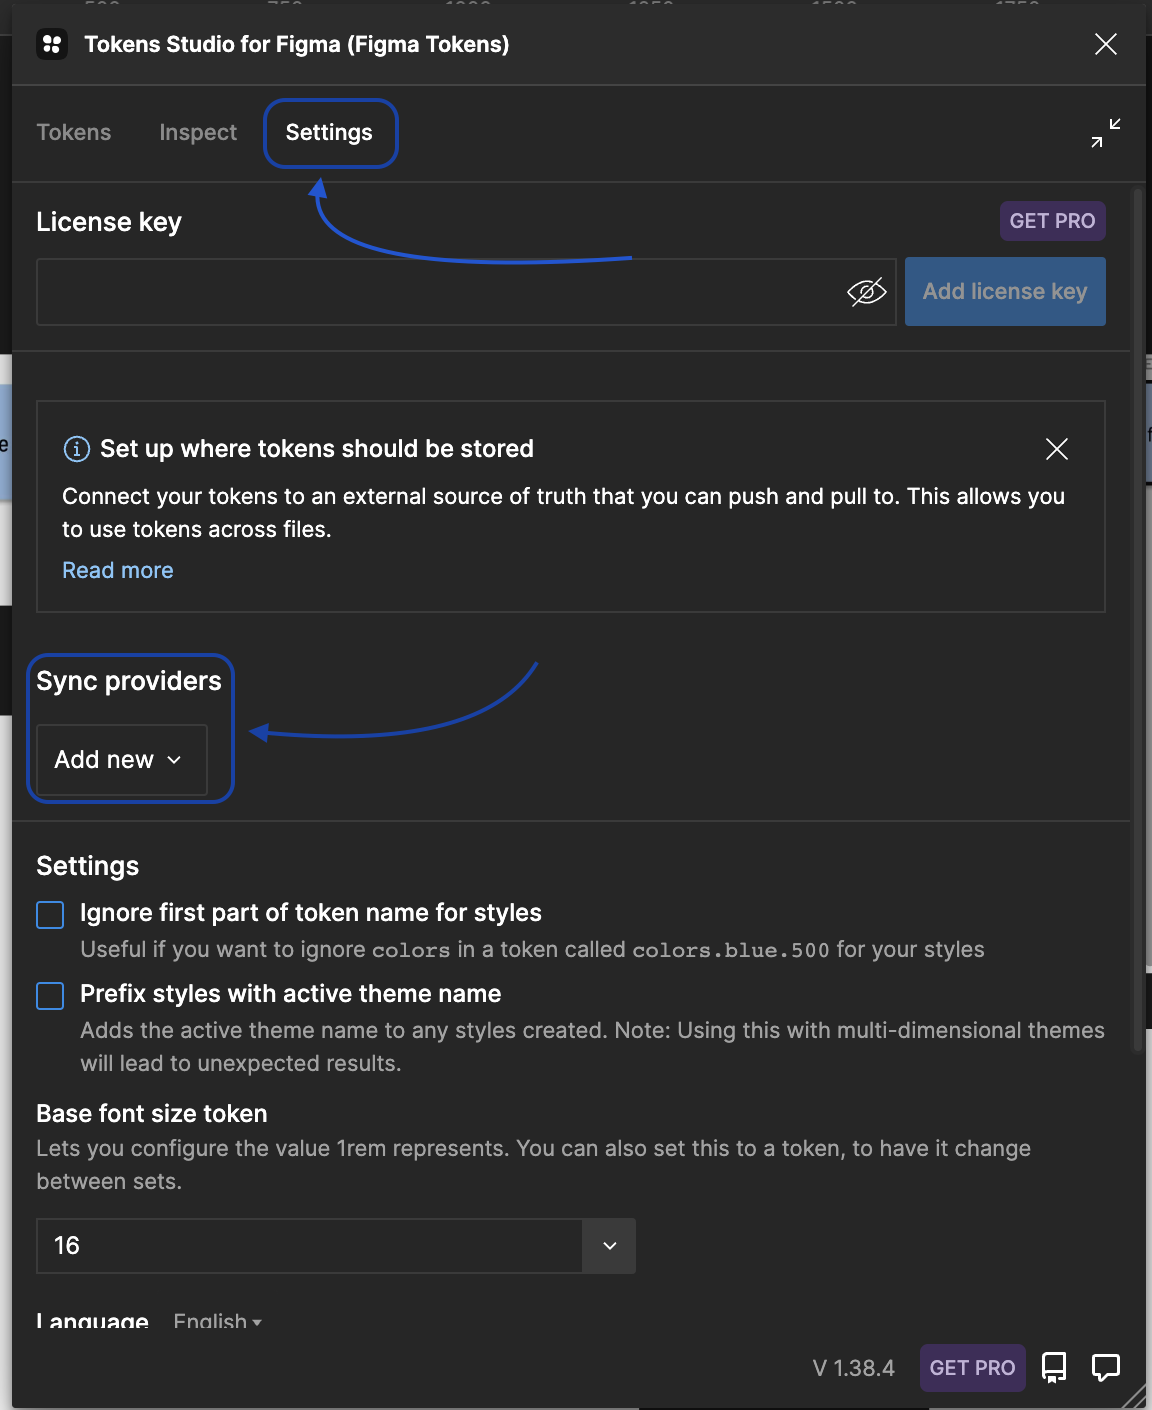Click the info icon beside storage setup heading
Screen dimensions: 1152x1410
click(x=76, y=449)
